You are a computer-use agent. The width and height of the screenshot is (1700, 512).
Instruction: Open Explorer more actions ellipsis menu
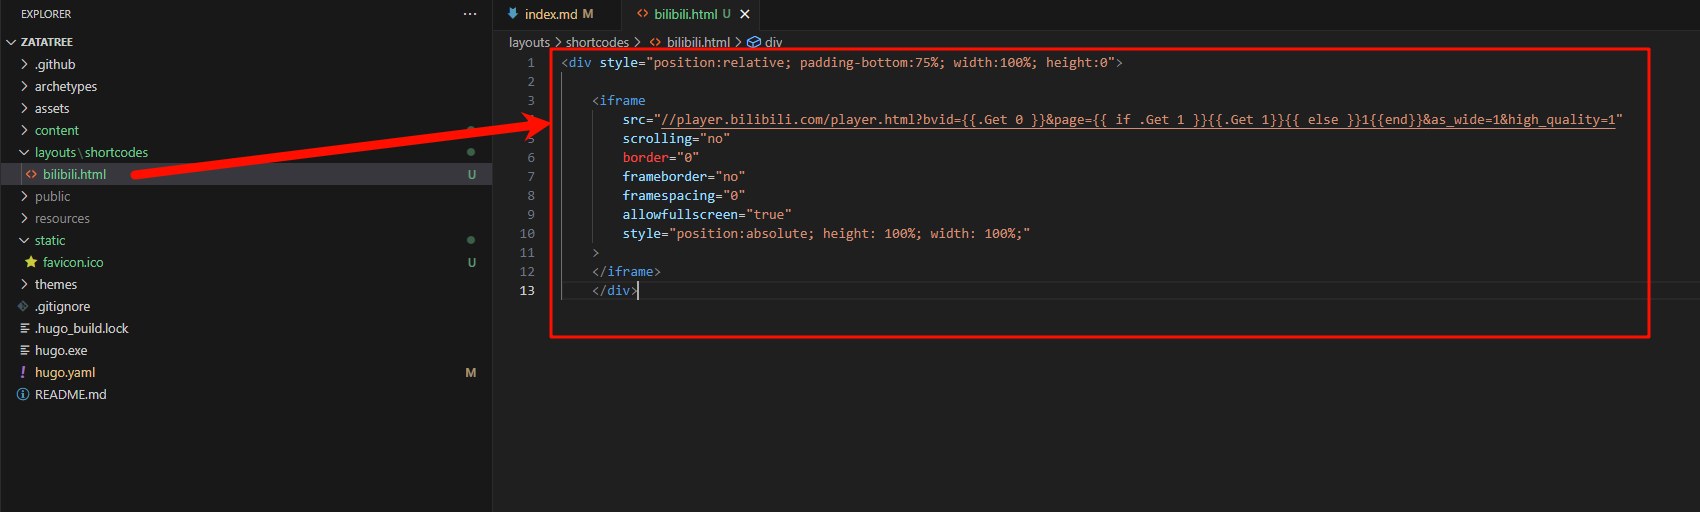coord(470,14)
